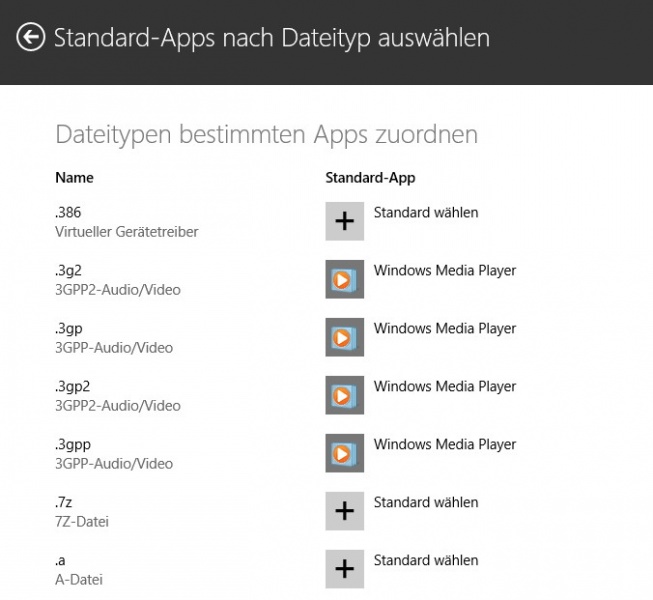
Task: Click Windows Media Player icon for .3g2
Action: click(x=344, y=279)
